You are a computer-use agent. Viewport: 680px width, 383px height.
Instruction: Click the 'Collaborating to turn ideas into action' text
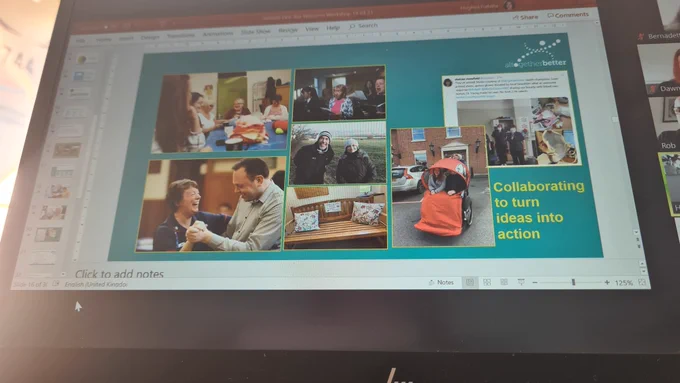[539, 210]
